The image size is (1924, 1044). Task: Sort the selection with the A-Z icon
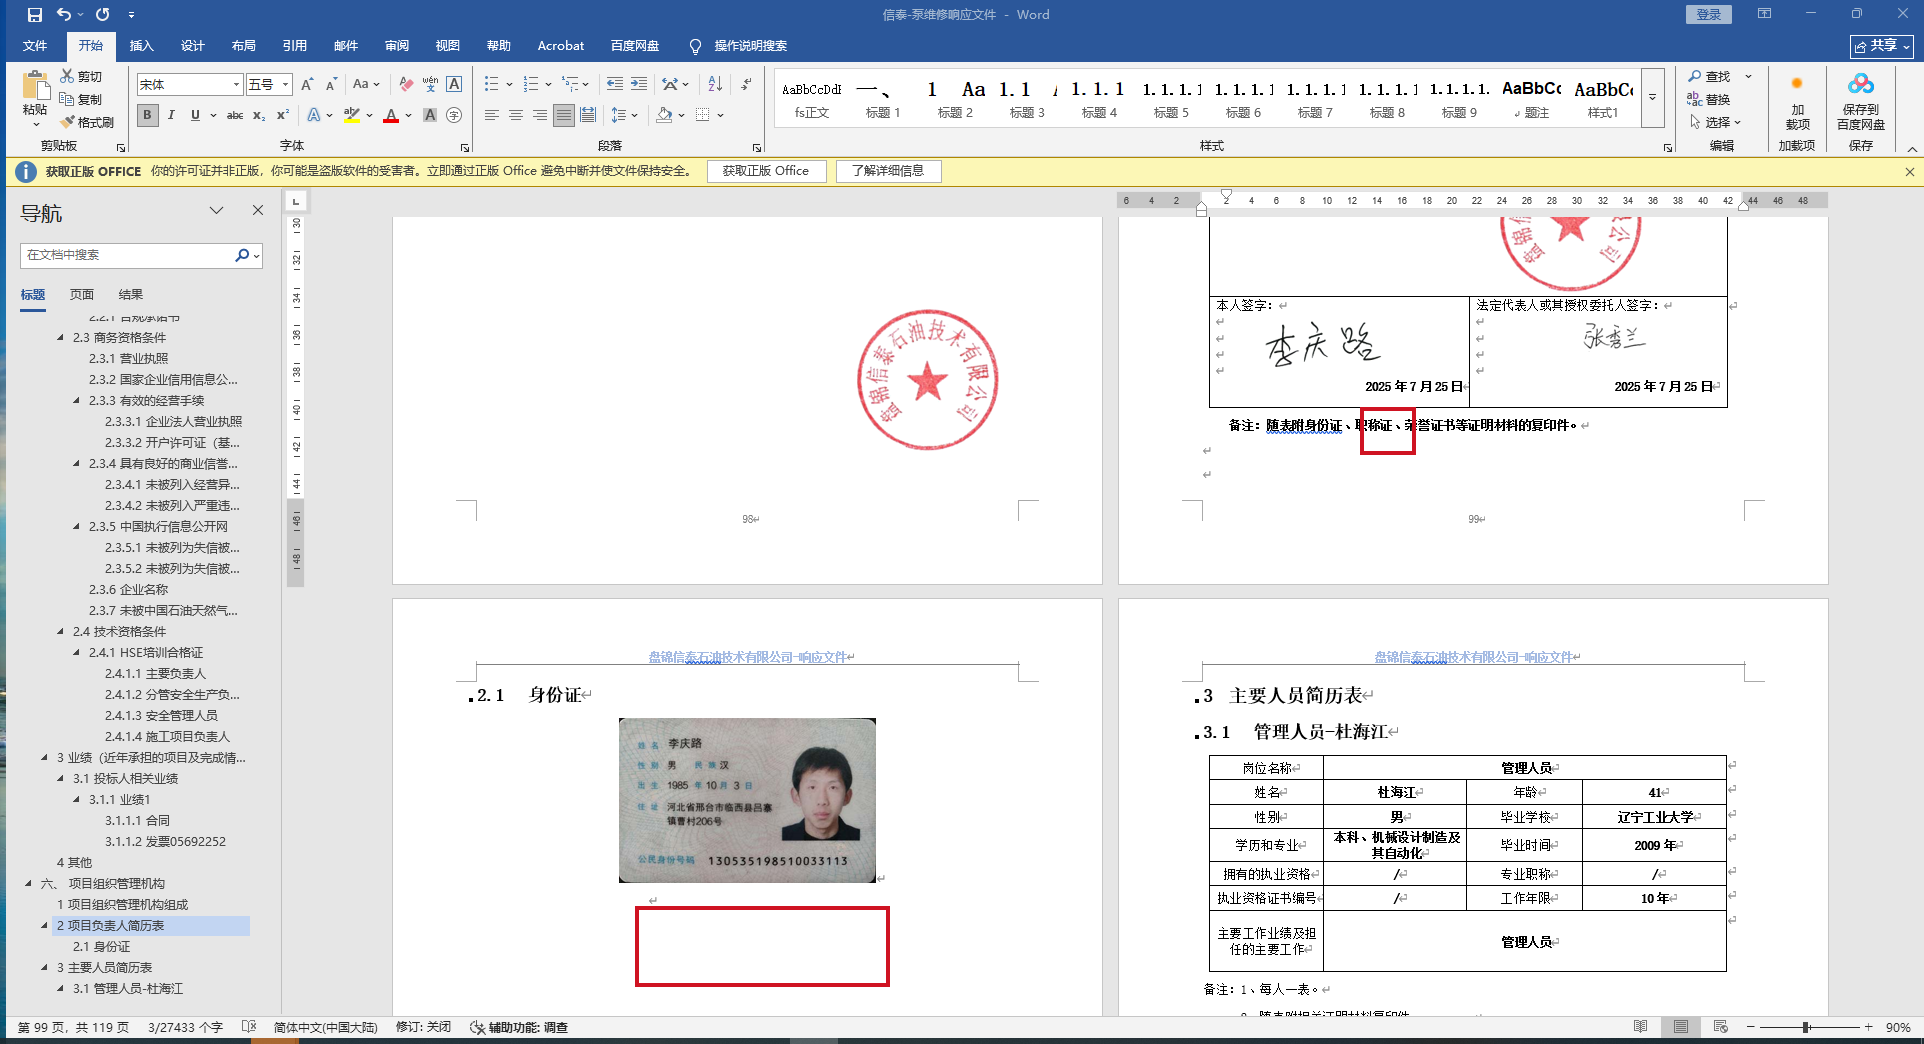coord(715,85)
